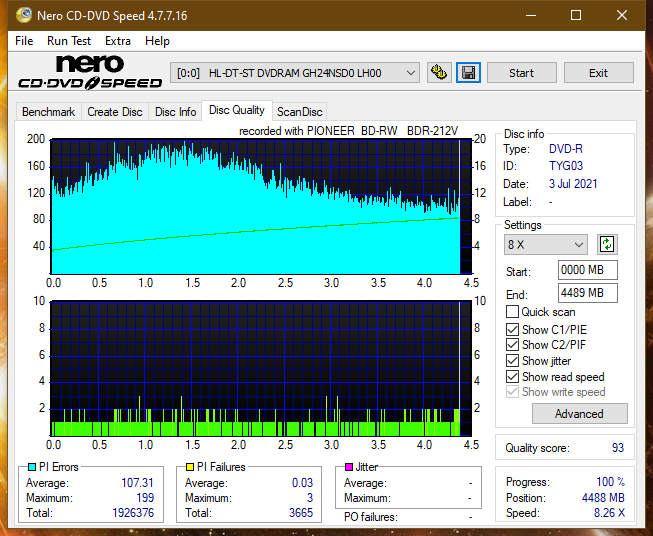This screenshot has width=653, height=536.
Task: Click the PI Failures average 0.03
Action: tap(302, 483)
